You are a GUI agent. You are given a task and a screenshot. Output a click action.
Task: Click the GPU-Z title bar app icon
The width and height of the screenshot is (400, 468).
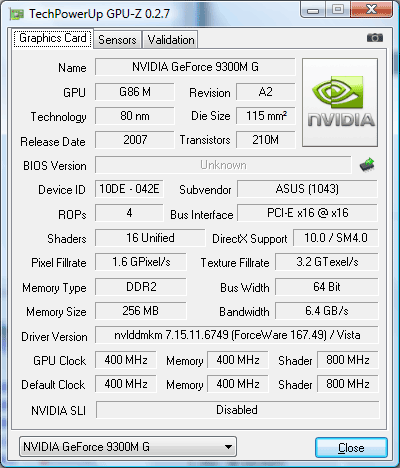[17, 14]
